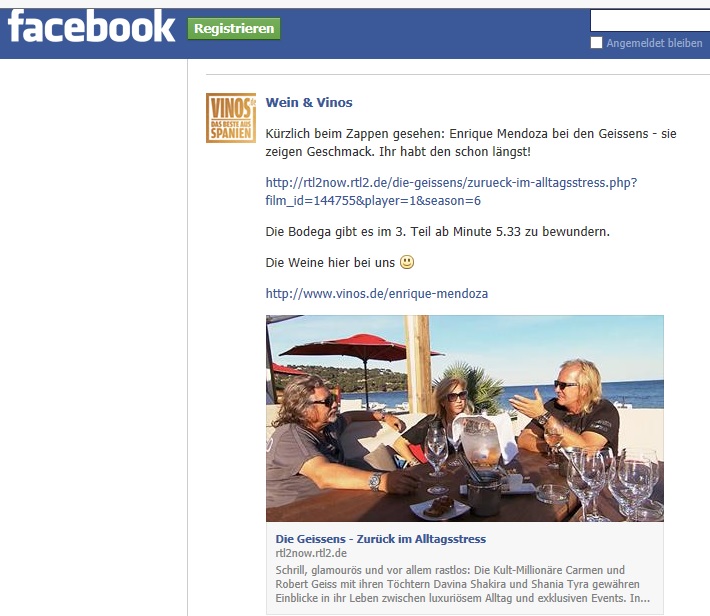
Task: Open the Geissens video preview thumbnail
Action: pyautogui.click(x=465, y=418)
